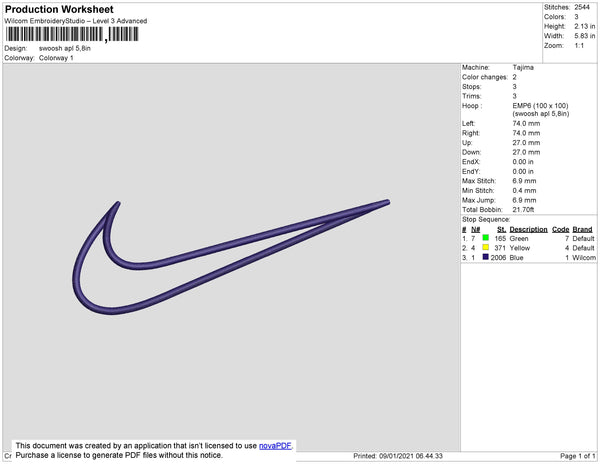Click the barcode below the worksheet title

tap(72, 35)
